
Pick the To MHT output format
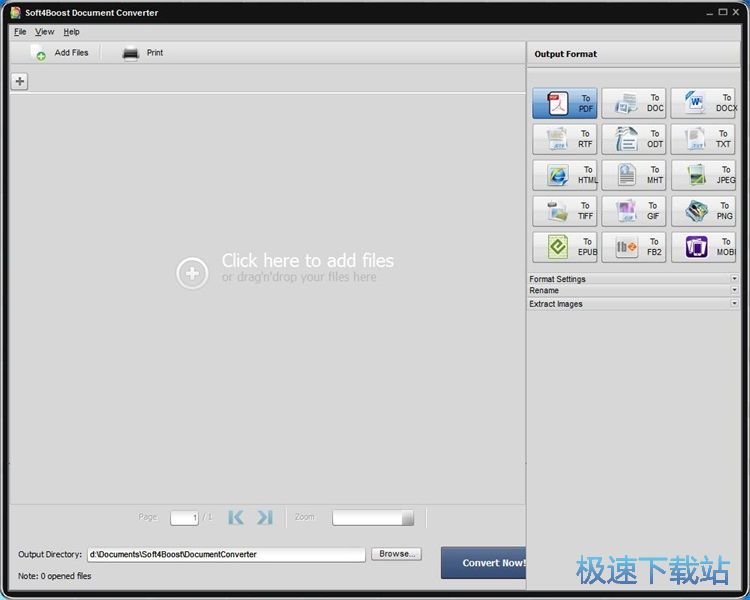point(634,175)
